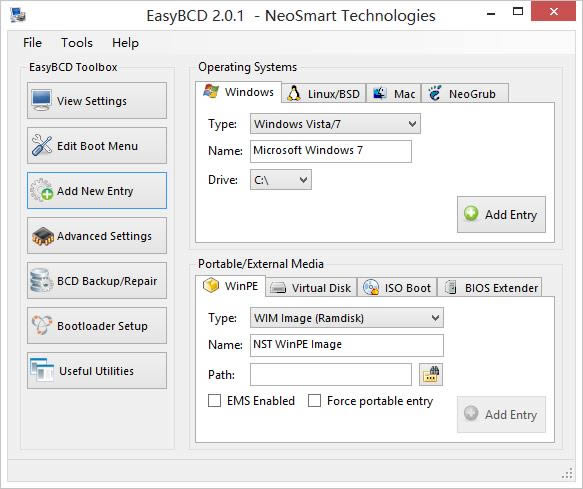The image size is (583, 489).
Task: Open BCD Backup/Repair section
Action: click(x=97, y=281)
